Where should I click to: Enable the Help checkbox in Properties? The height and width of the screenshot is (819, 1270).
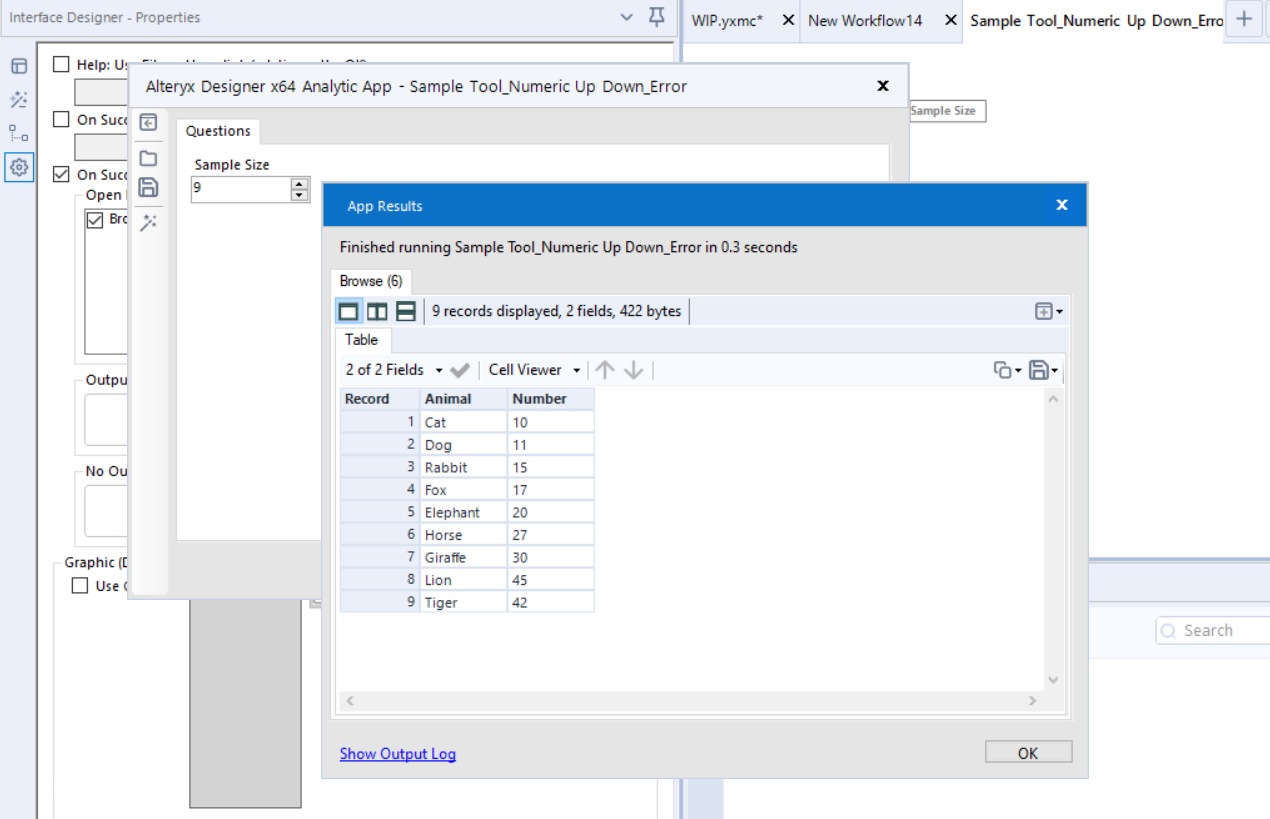62,65
